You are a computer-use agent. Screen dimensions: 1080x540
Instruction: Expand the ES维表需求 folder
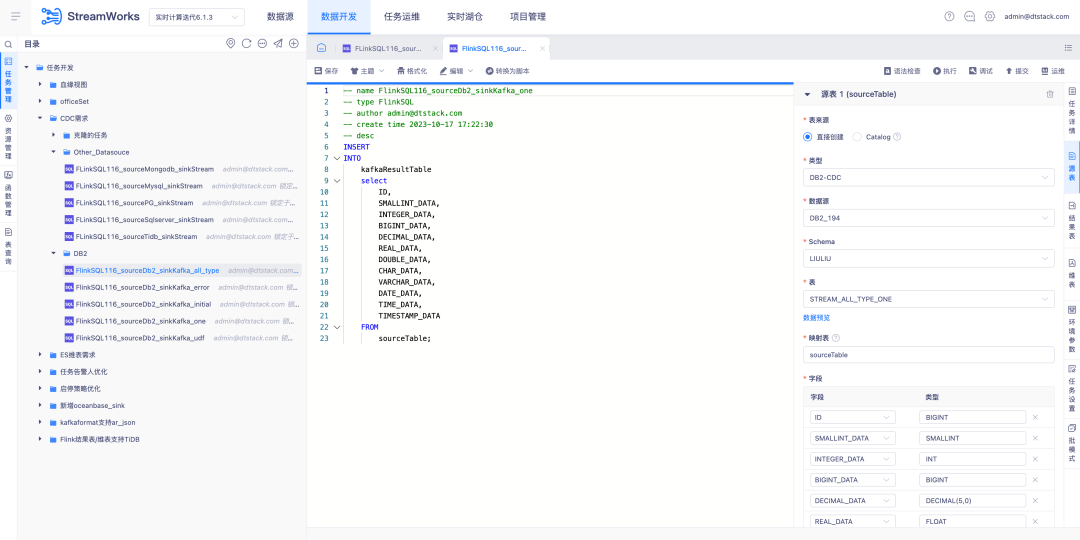[x=40, y=355]
